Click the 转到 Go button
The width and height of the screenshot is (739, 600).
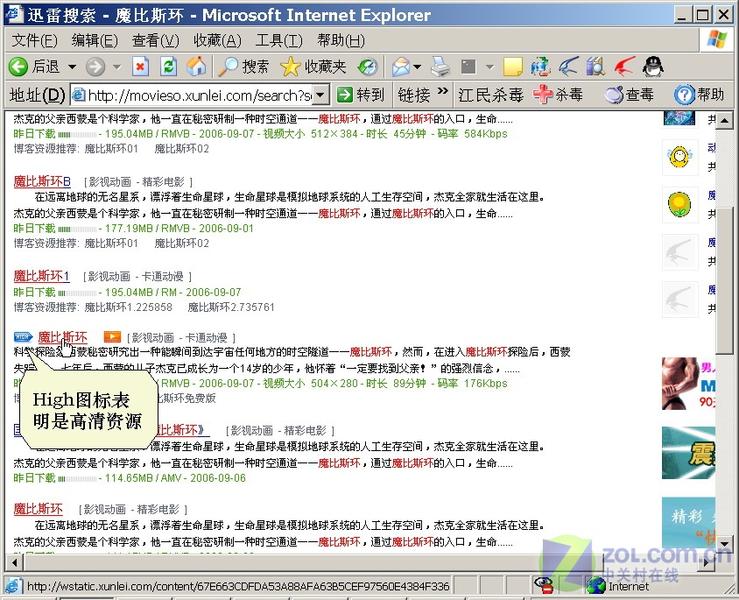361,96
